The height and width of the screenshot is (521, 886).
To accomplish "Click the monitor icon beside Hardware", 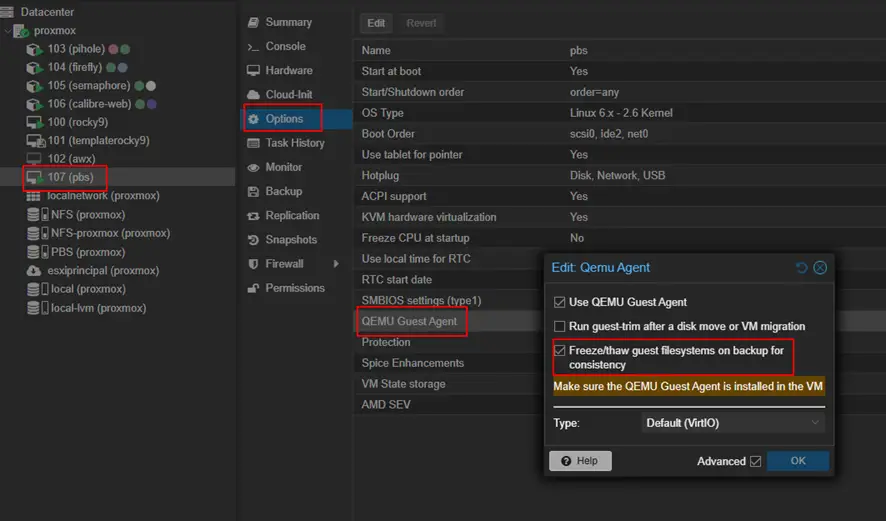I will tap(253, 71).
